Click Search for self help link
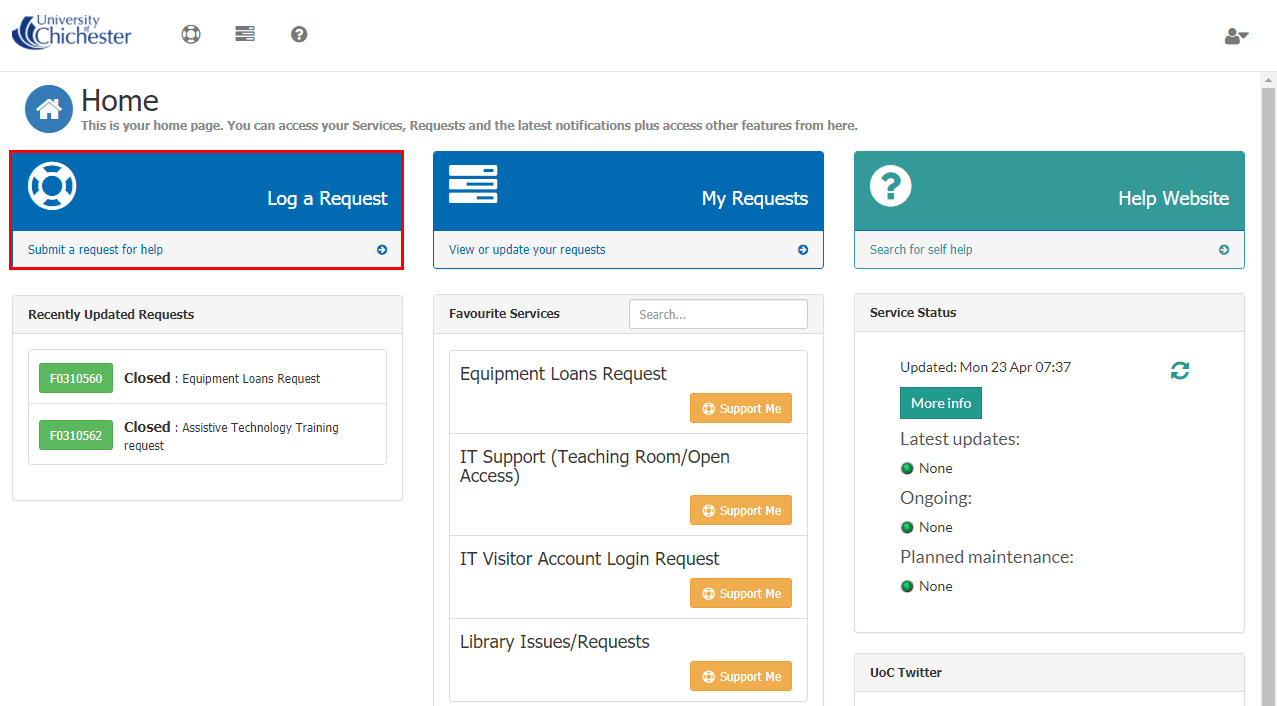Screen dimensions: 1277x706 point(919,249)
